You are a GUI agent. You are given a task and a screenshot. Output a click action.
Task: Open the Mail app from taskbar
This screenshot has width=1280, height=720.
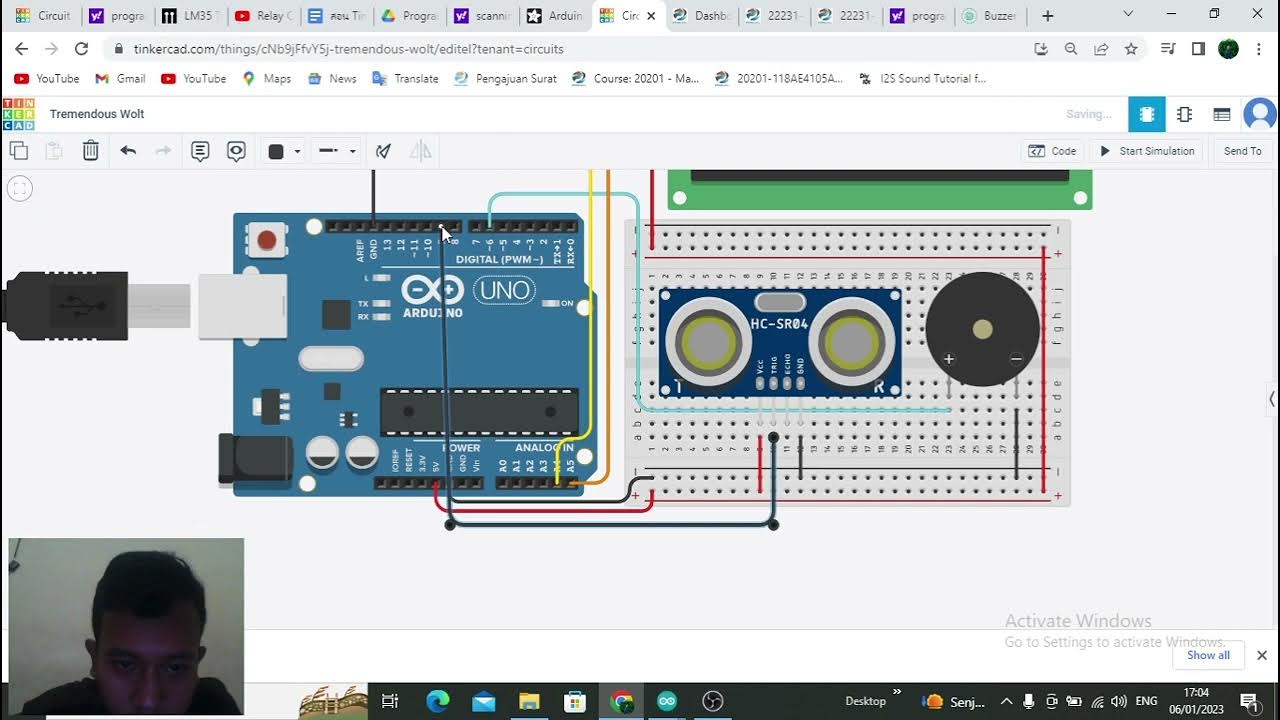[x=484, y=701]
